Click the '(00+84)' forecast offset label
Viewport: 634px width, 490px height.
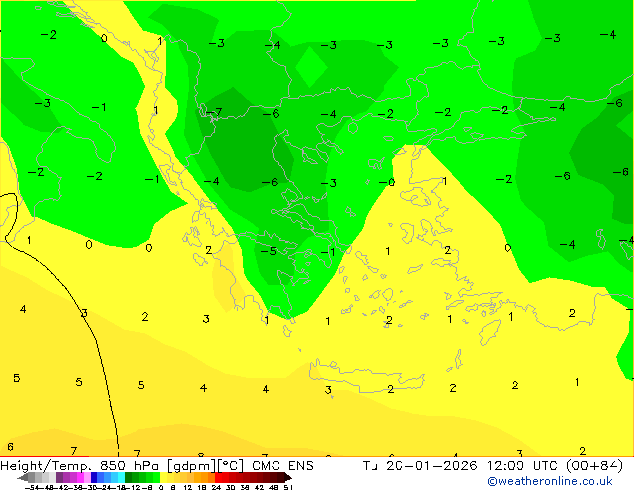(x=594, y=466)
